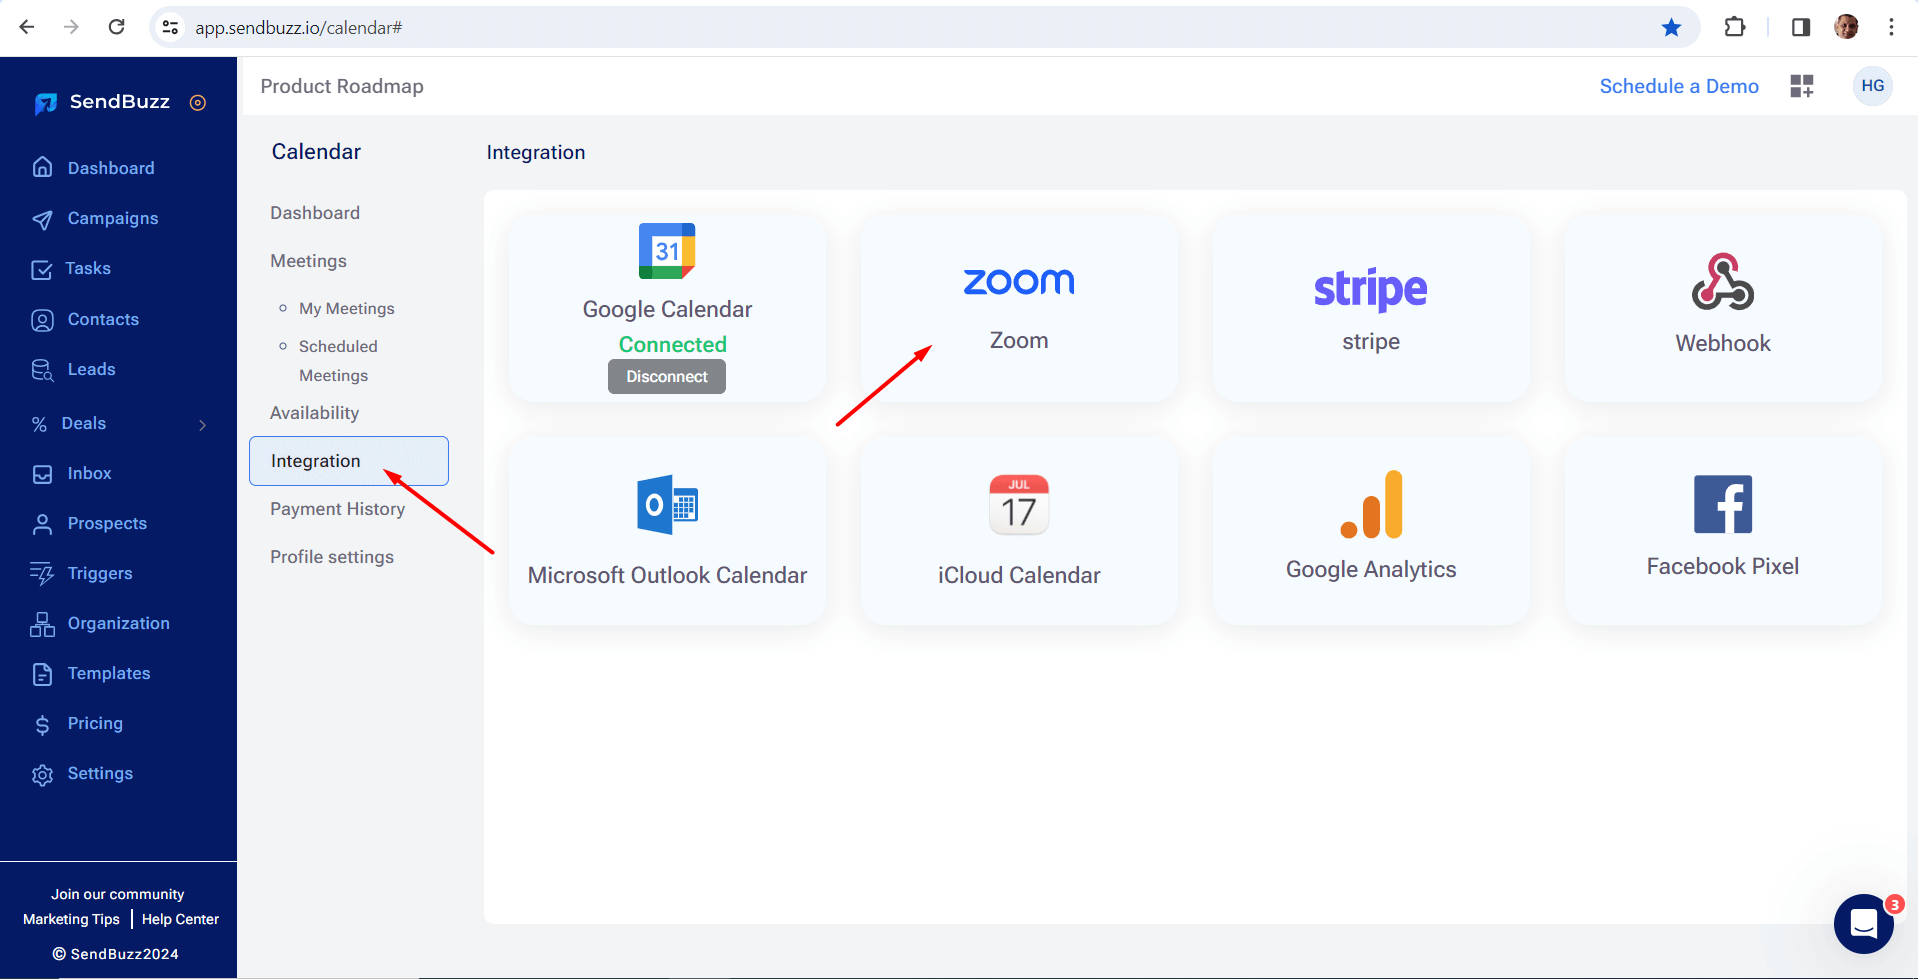
Task: Click the Pricing dollar icon
Action: [42, 725]
